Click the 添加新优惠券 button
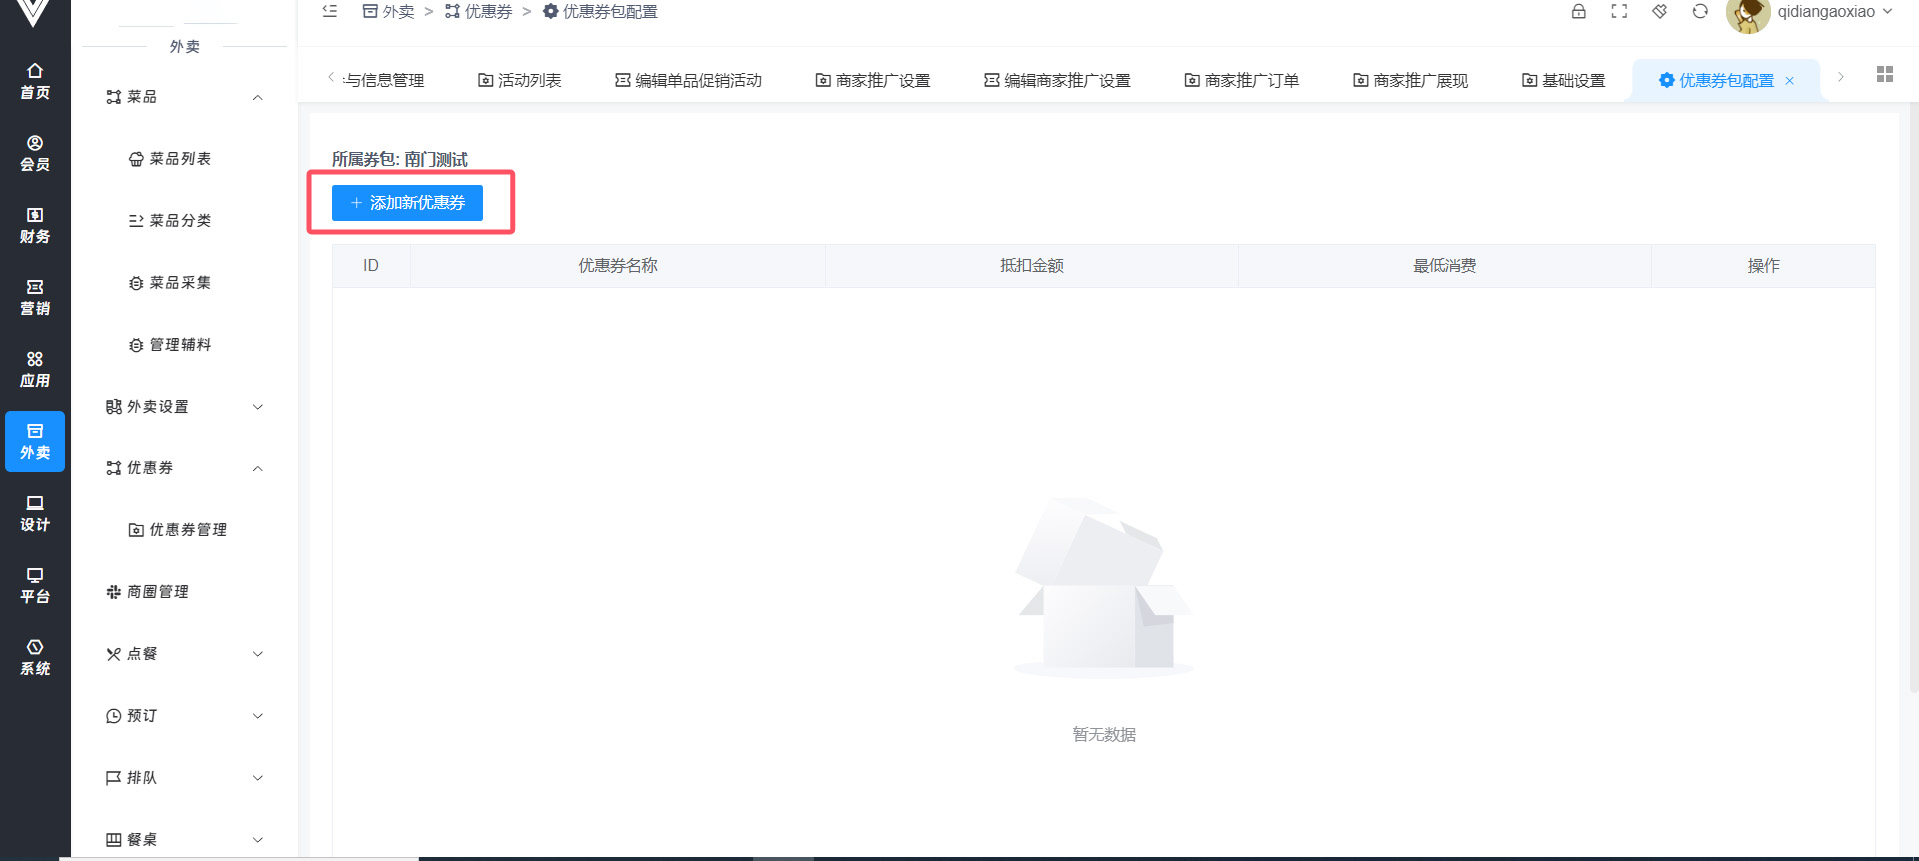This screenshot has height=861, width=1919. 407,203
